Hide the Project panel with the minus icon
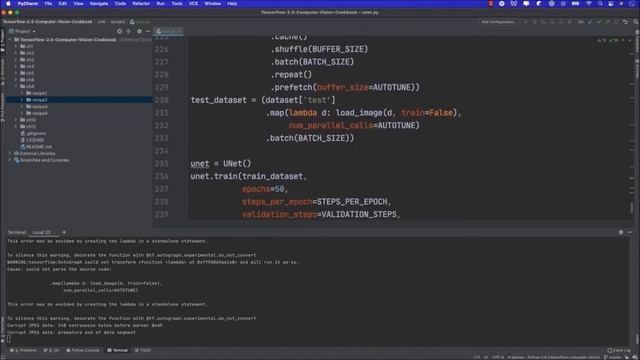This screenshot has width=640, height=360. tap(148, 31)
